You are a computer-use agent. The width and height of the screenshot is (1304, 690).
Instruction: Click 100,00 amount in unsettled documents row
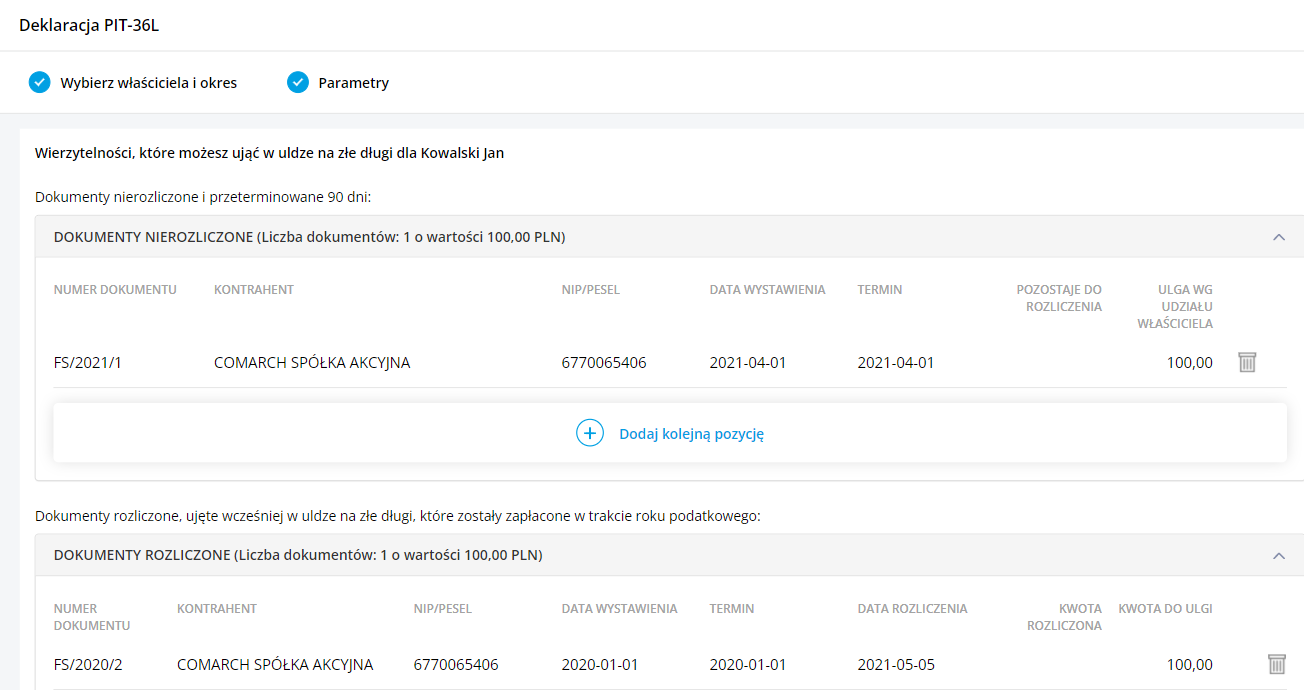coord(1189,362)
